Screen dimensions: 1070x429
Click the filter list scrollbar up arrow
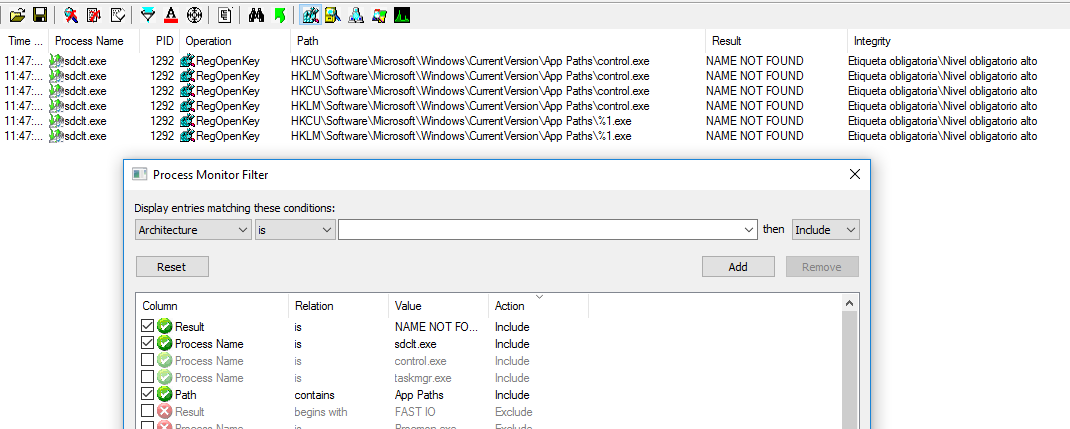(850, 303)
